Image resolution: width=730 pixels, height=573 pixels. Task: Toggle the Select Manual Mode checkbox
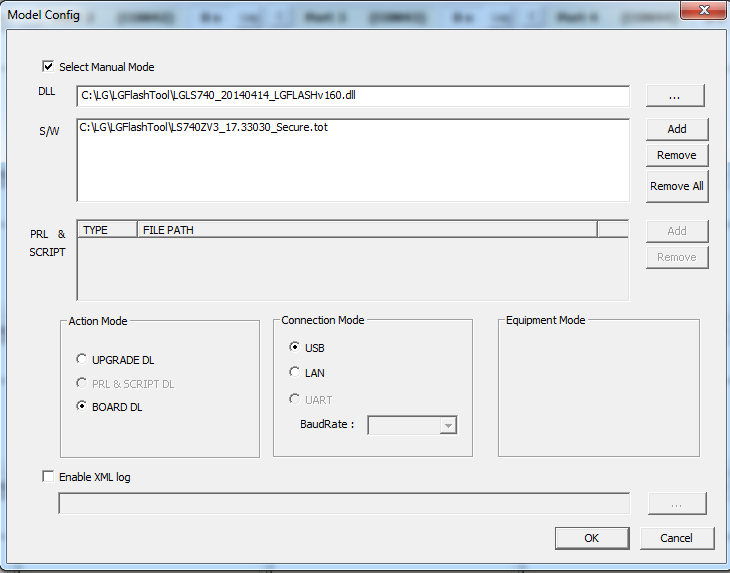point(48,67)
